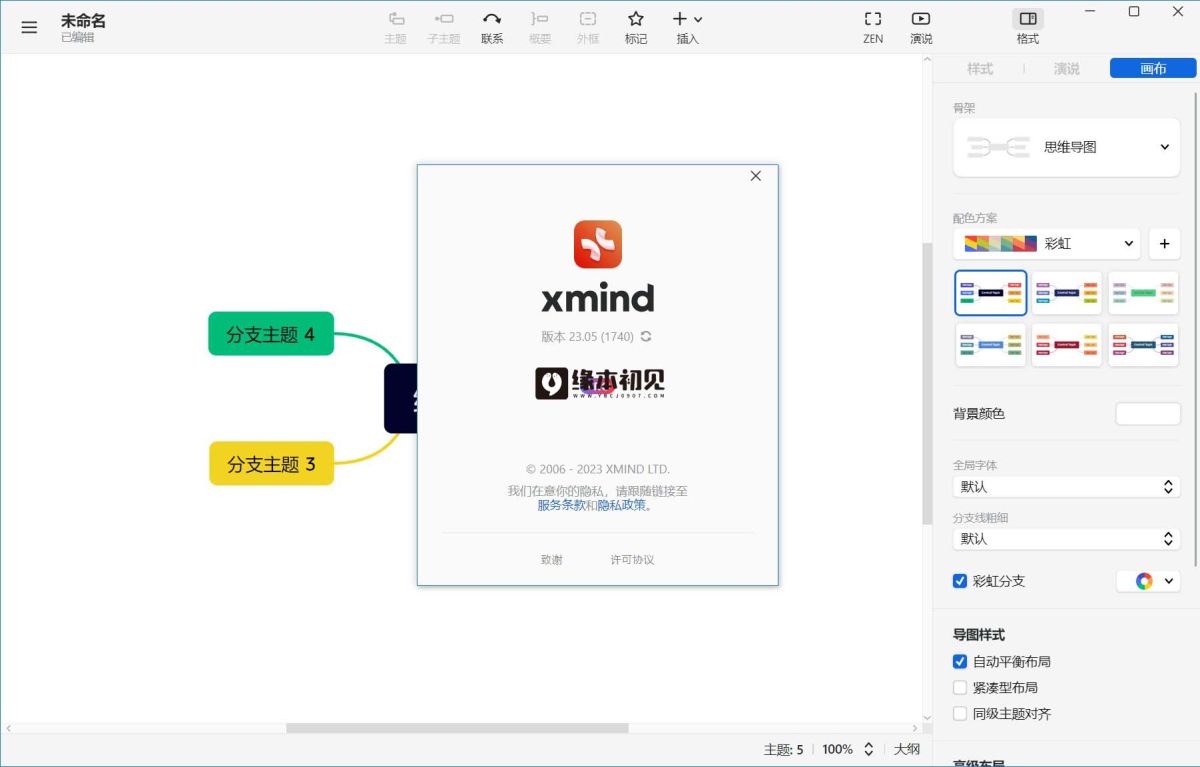Start pitch mode (演说) from toolbar
This screenshot has width=1200, height=767.
click(x=921, y=27)
